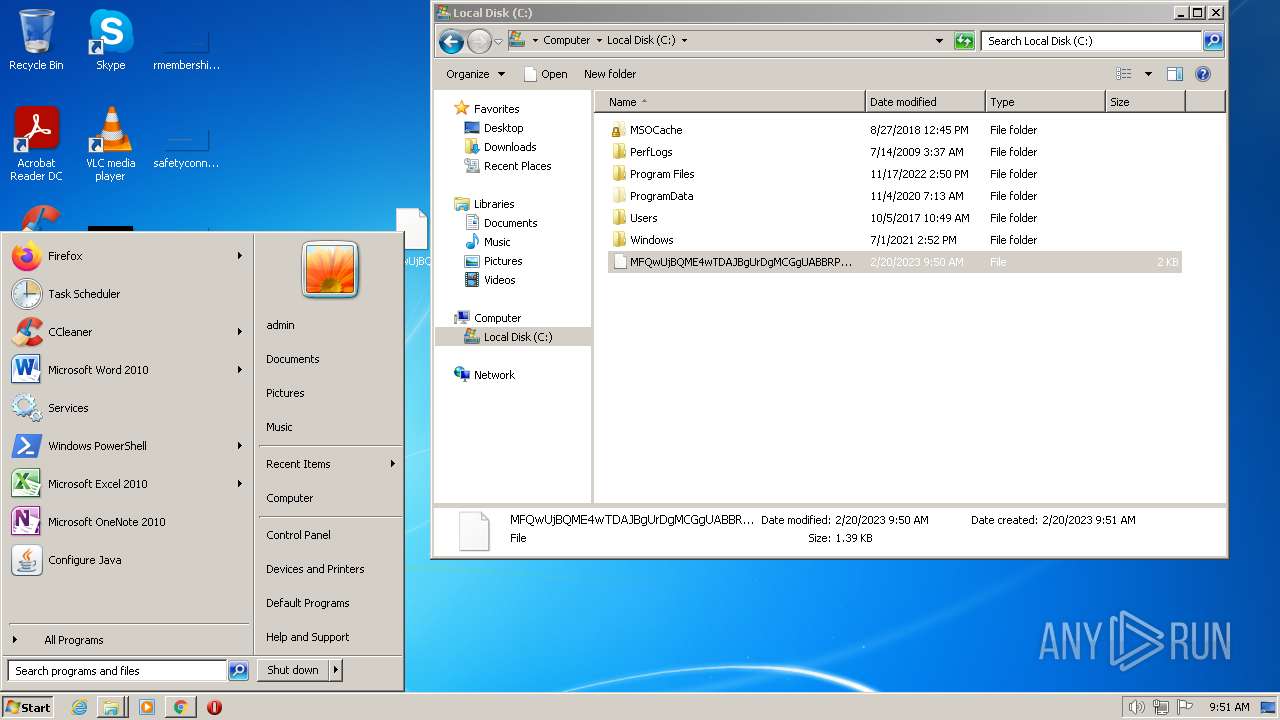Select the MSOCache folder icon
This screenshot has width=1280, height=720.
point(618,130)
